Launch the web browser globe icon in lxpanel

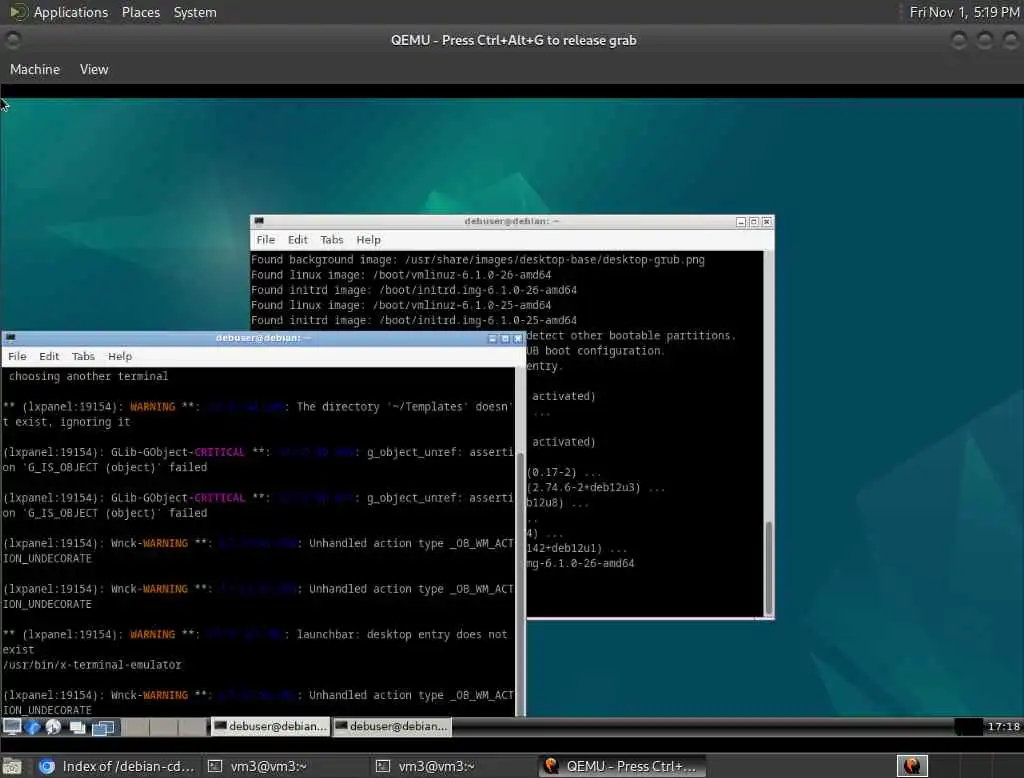point(54,726)
